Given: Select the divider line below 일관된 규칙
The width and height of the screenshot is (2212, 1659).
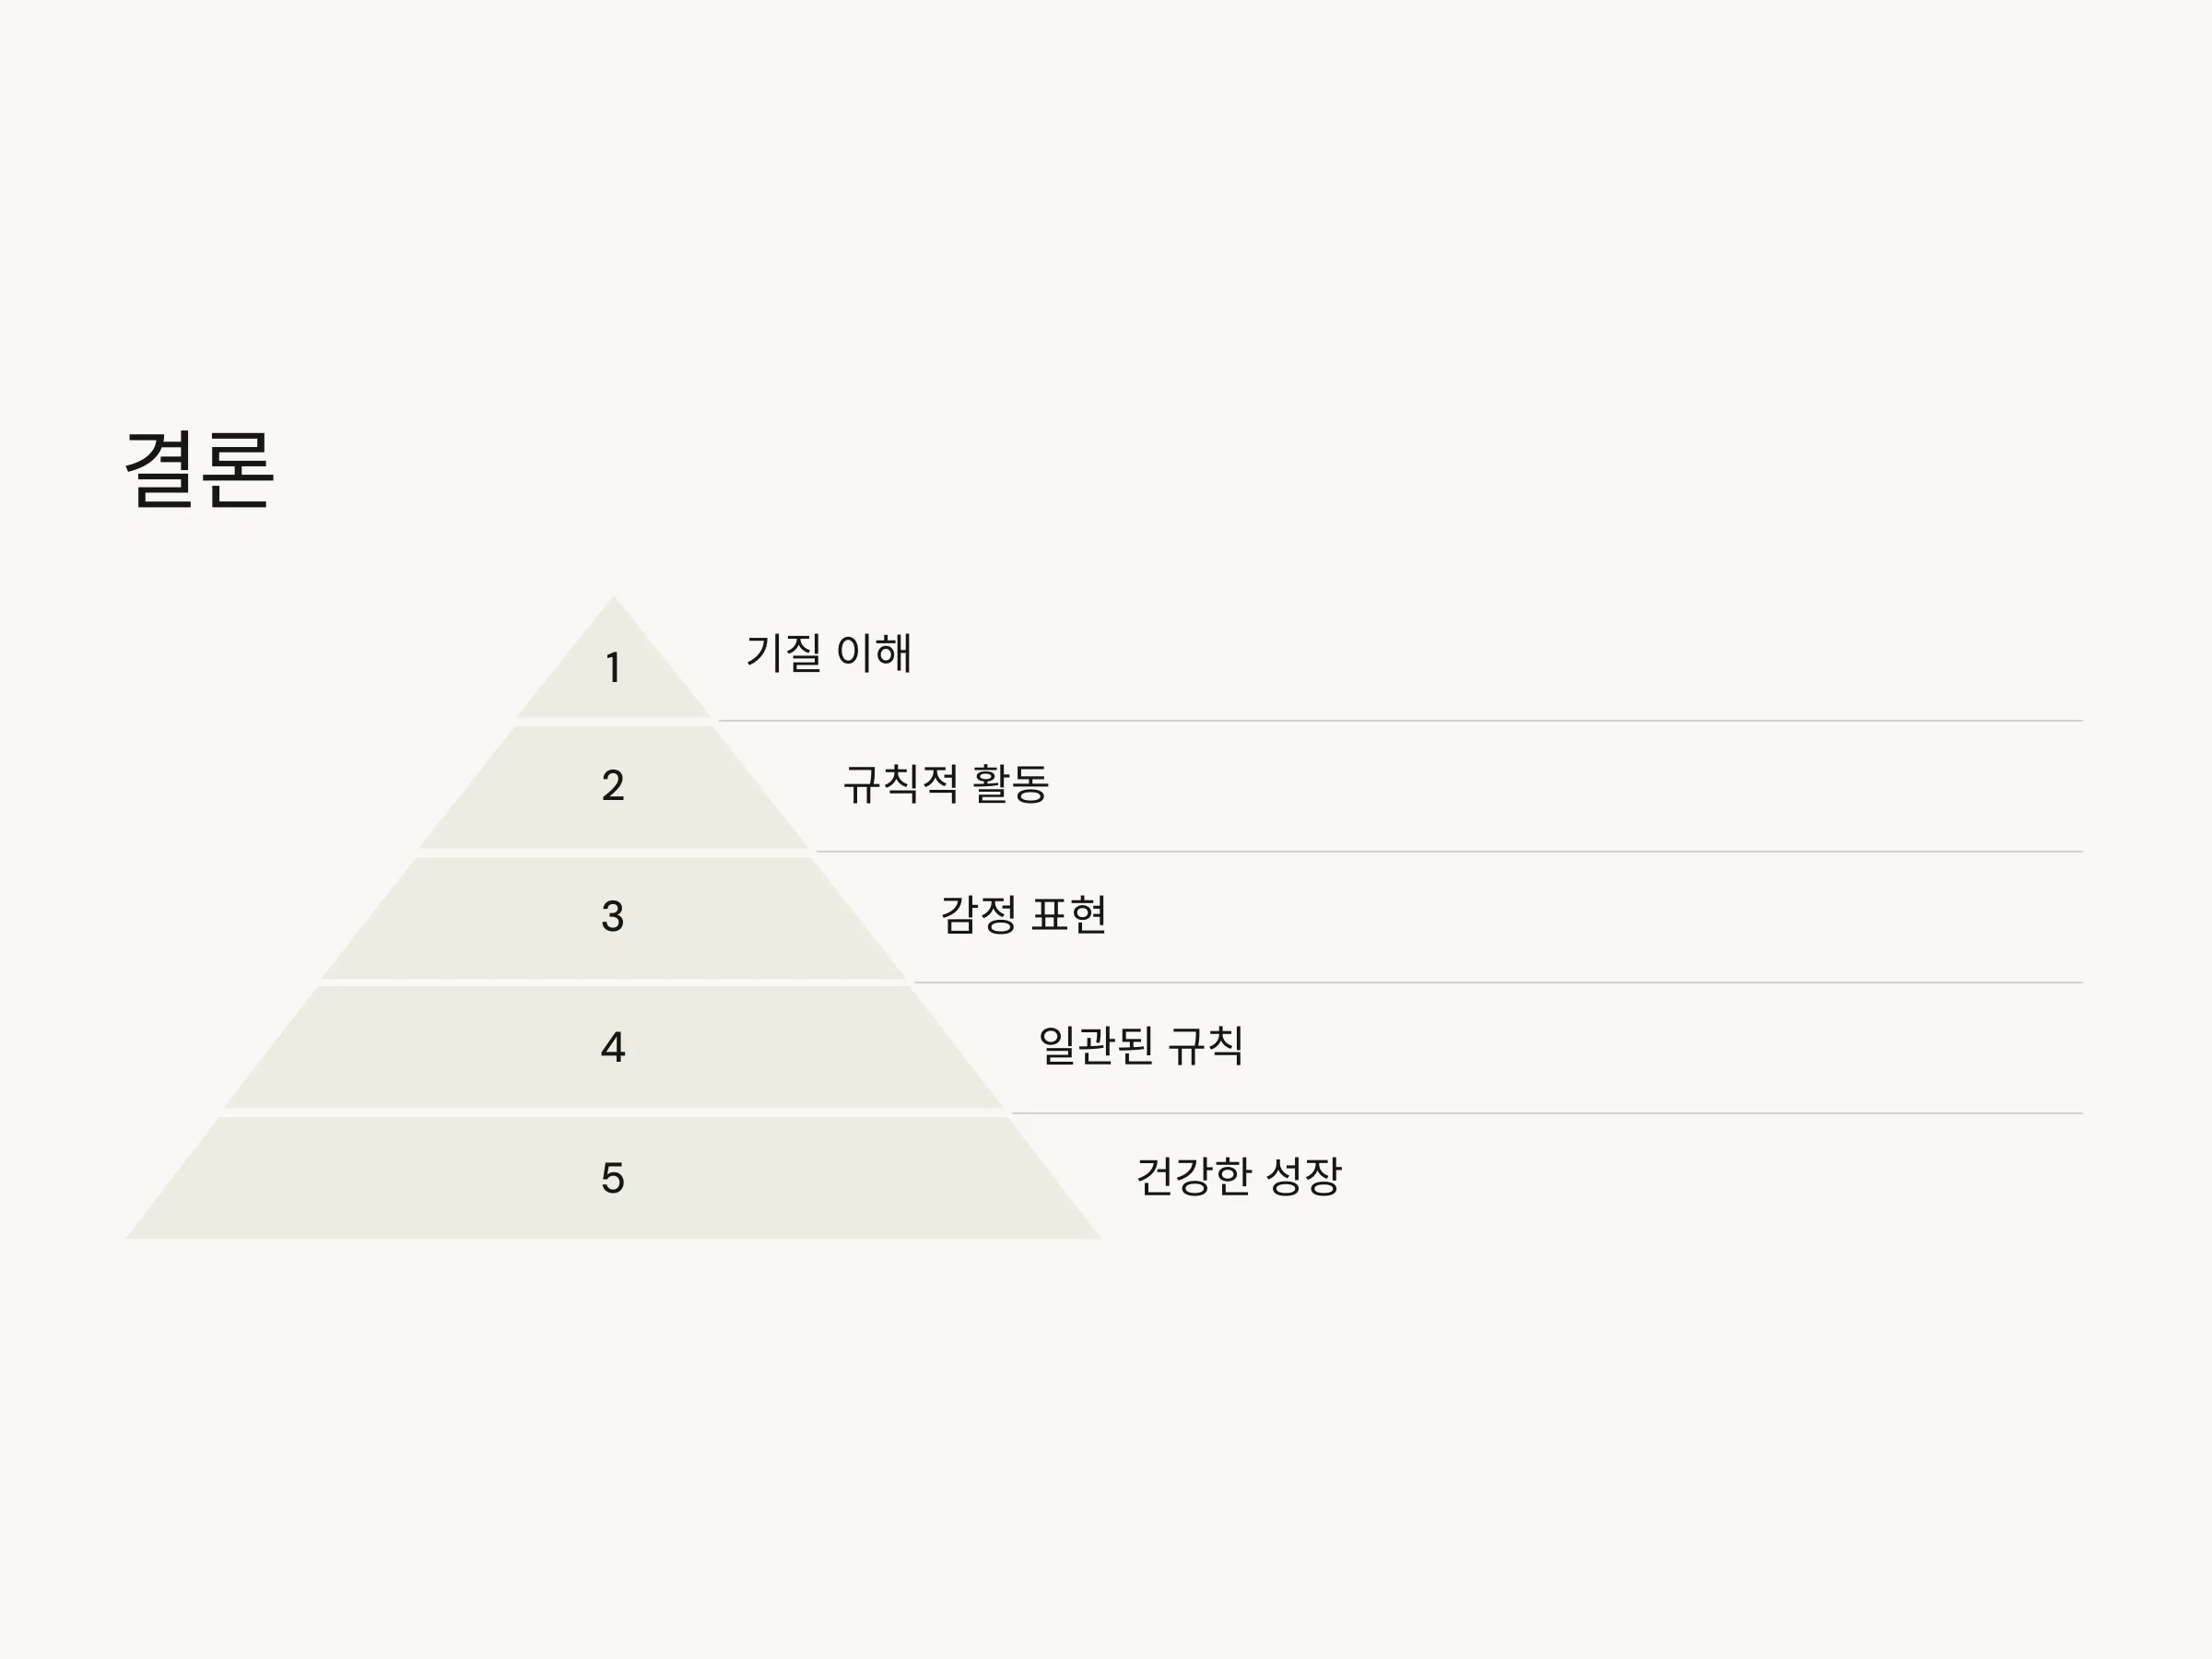Looking at the screenshot, I should tap(1547, 1113).
